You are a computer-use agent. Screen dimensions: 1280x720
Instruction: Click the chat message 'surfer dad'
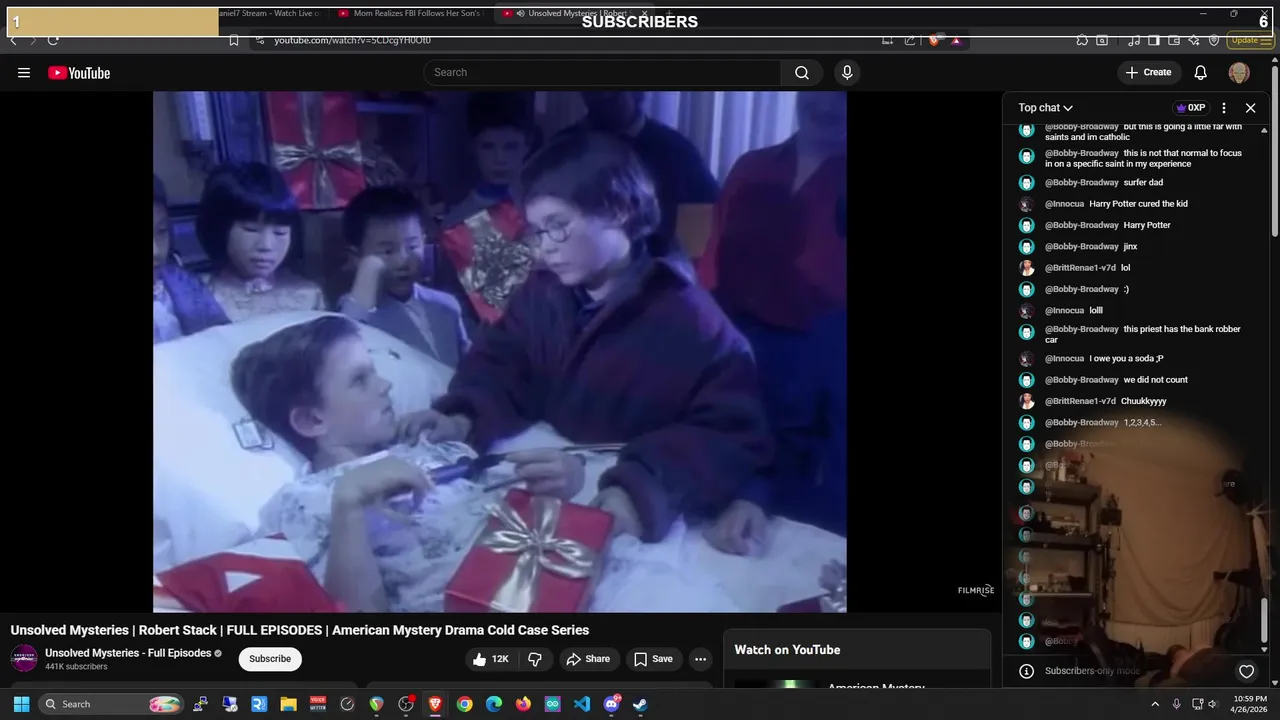pos(1143,183)
